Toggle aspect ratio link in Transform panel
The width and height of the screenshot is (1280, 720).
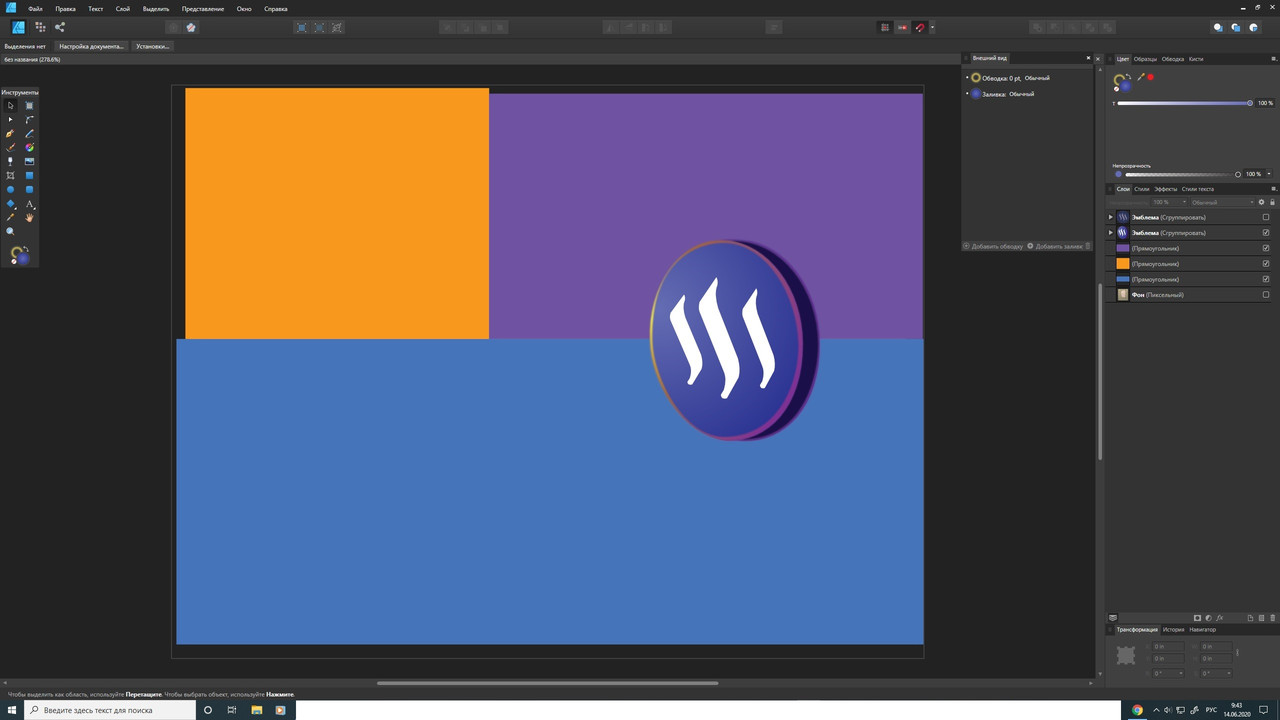(x=1237, y=652)
